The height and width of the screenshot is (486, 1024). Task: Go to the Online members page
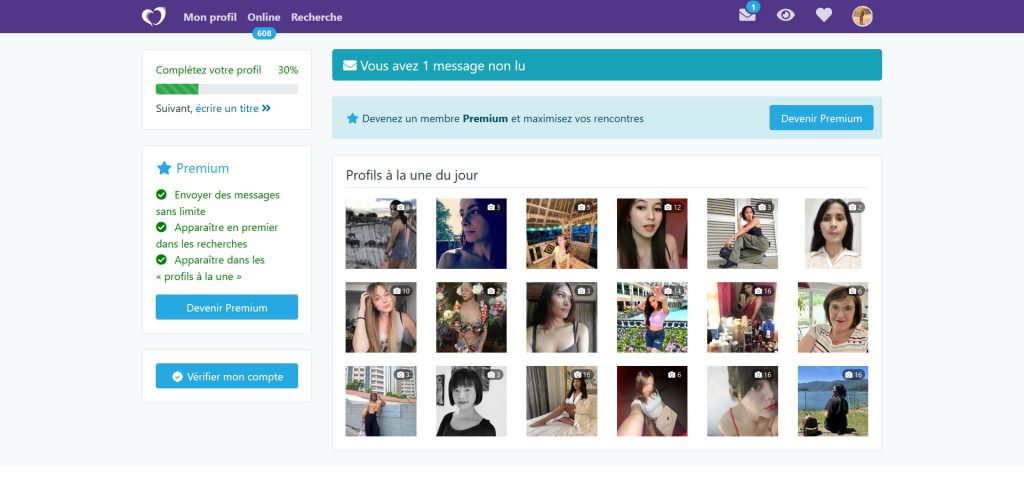click(x=264, y=17)
